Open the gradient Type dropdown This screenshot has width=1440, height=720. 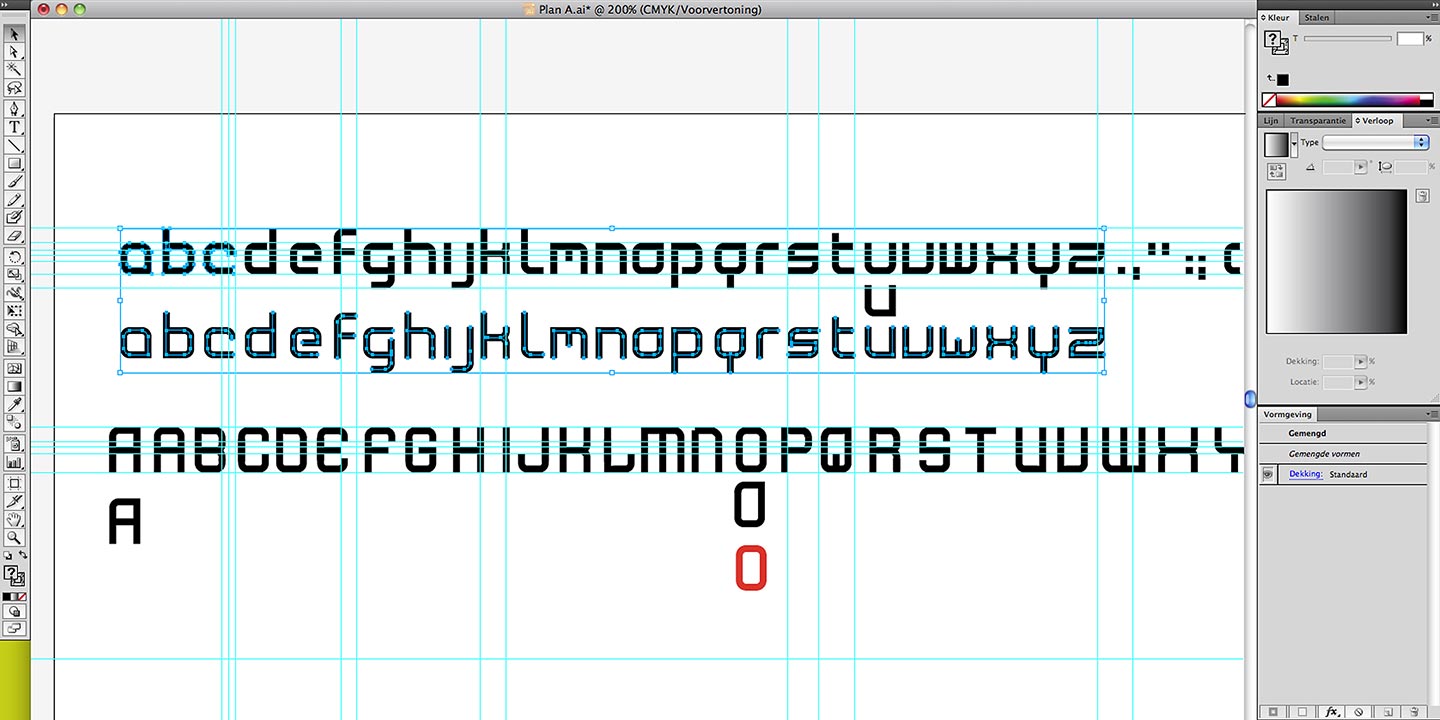(1376, 143)
